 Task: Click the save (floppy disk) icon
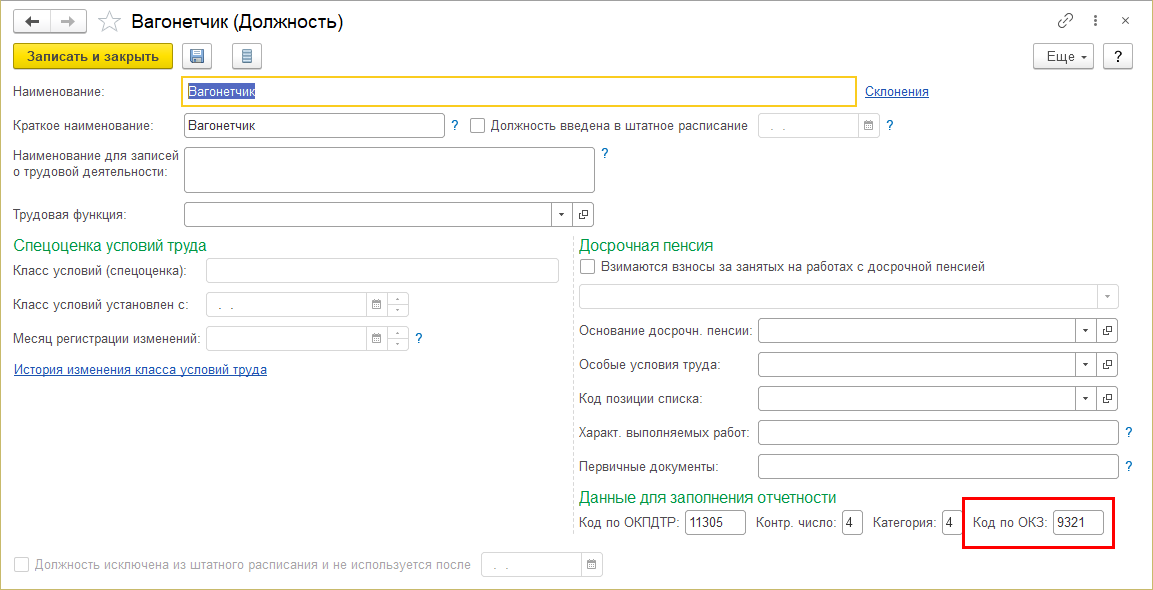(x=197, y=56)
